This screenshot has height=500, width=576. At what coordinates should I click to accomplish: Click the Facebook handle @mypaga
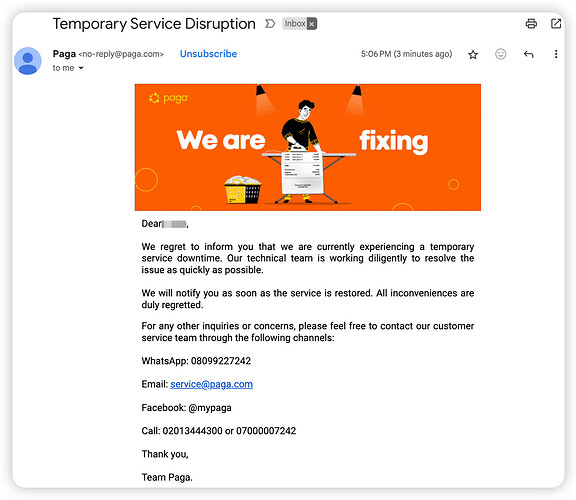coord(210,408)
